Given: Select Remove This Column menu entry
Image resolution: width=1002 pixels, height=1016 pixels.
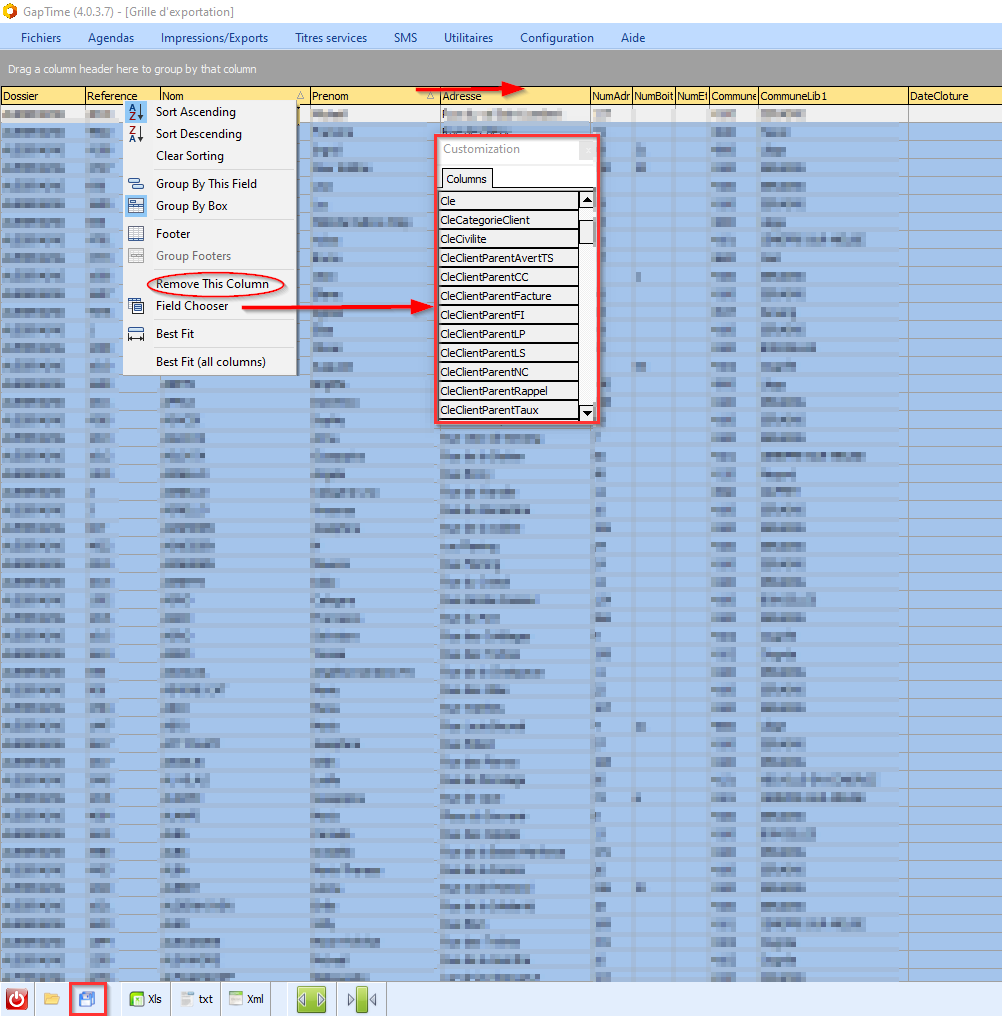Looking at the screenshot, I should point(212,284).
